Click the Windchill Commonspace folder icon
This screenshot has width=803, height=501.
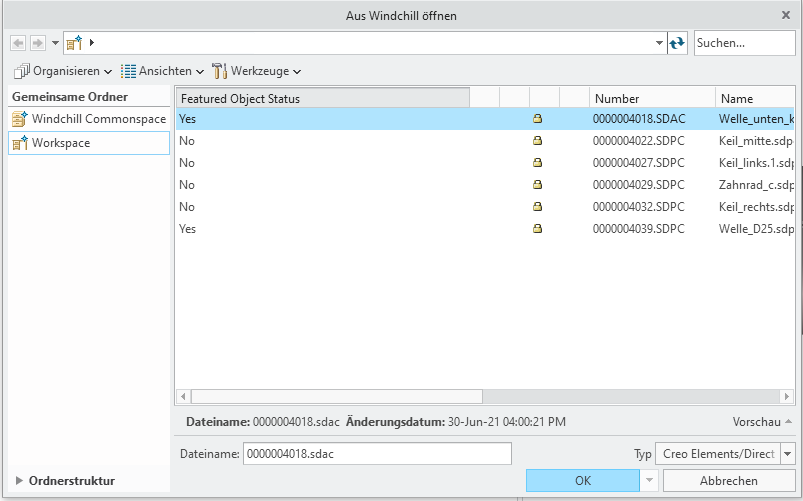coord(20,119)
